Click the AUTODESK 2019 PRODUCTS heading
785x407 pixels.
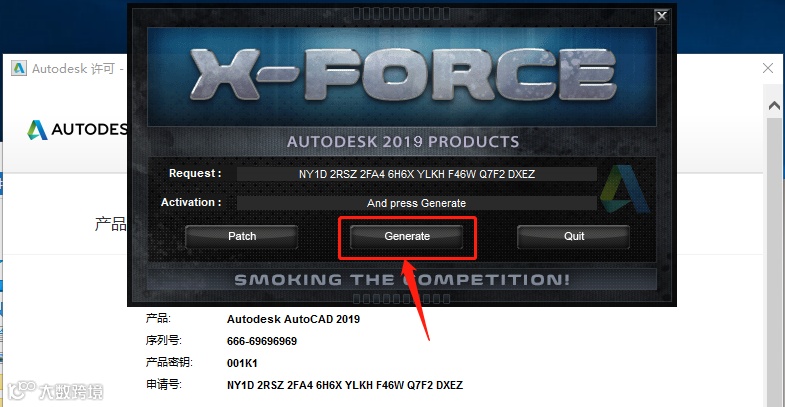click(x=403, y=142)
